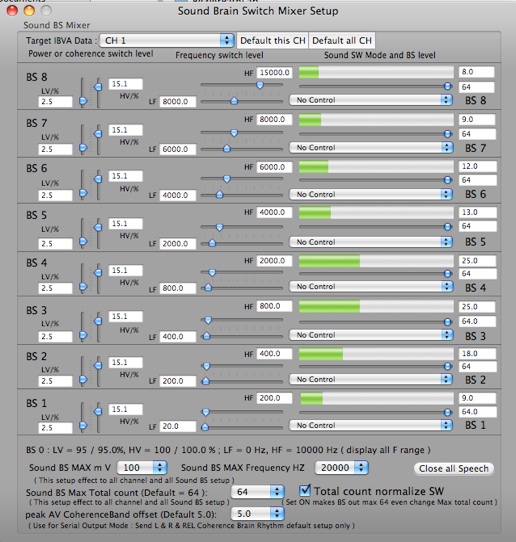The width and height of the screenshot is (516, 542).
Task: Open the BS 5 No Control mode dropdown
Action: (x=371, y=242)
